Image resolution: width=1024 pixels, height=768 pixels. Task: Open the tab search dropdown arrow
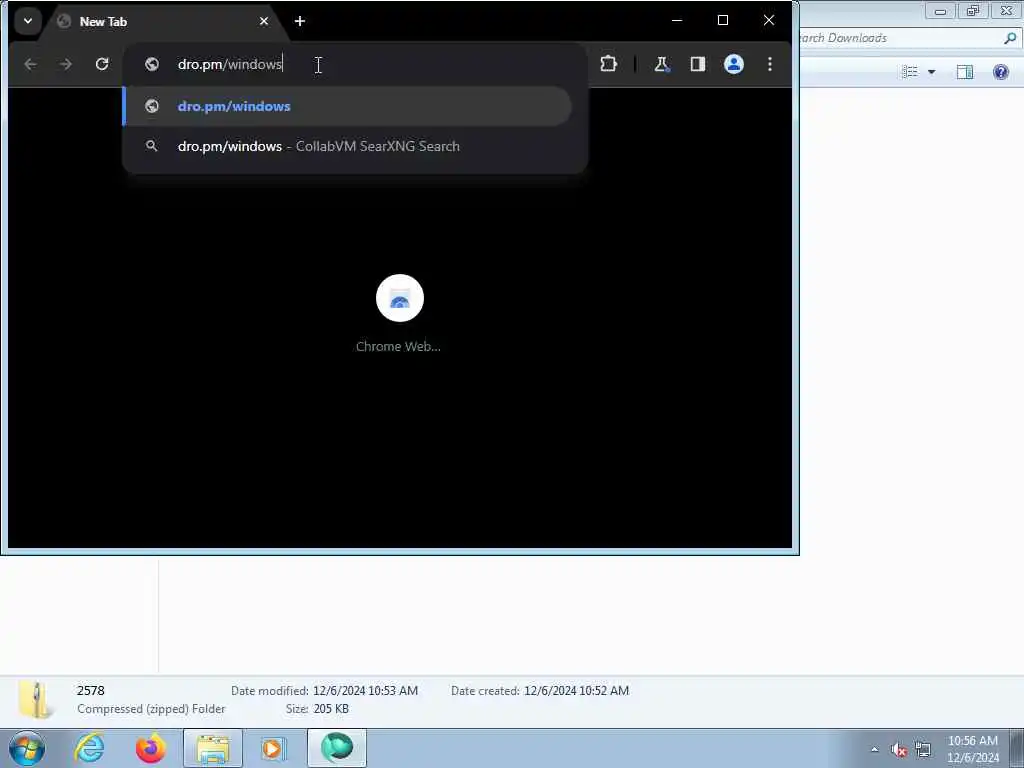pos(28,21)
